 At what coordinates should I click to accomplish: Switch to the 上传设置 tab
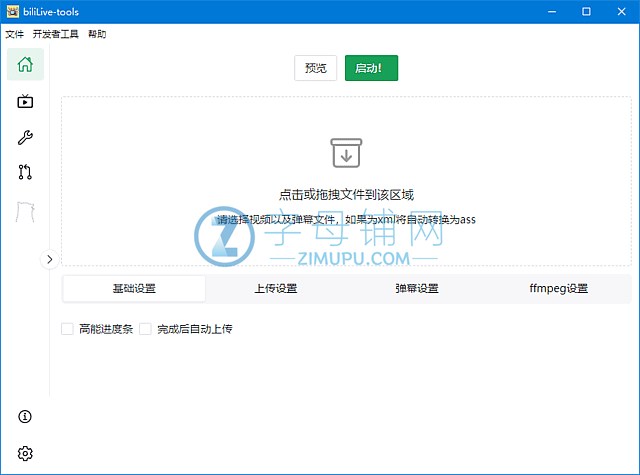[276, 289]
